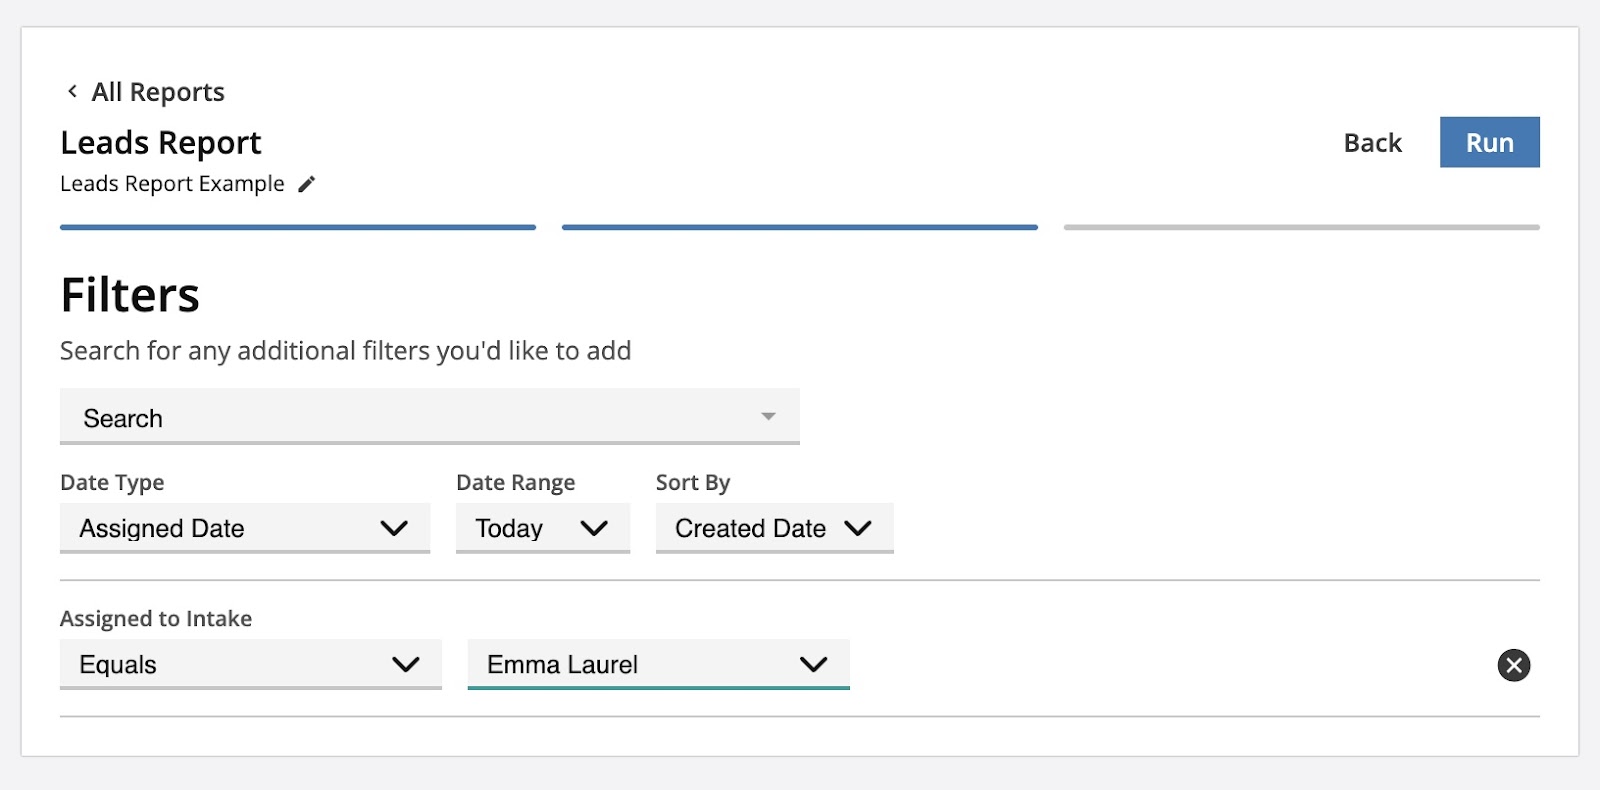Click the pencil icon to edit report name
Viewport: 1600px width, 790px height.
coord(307,184)
